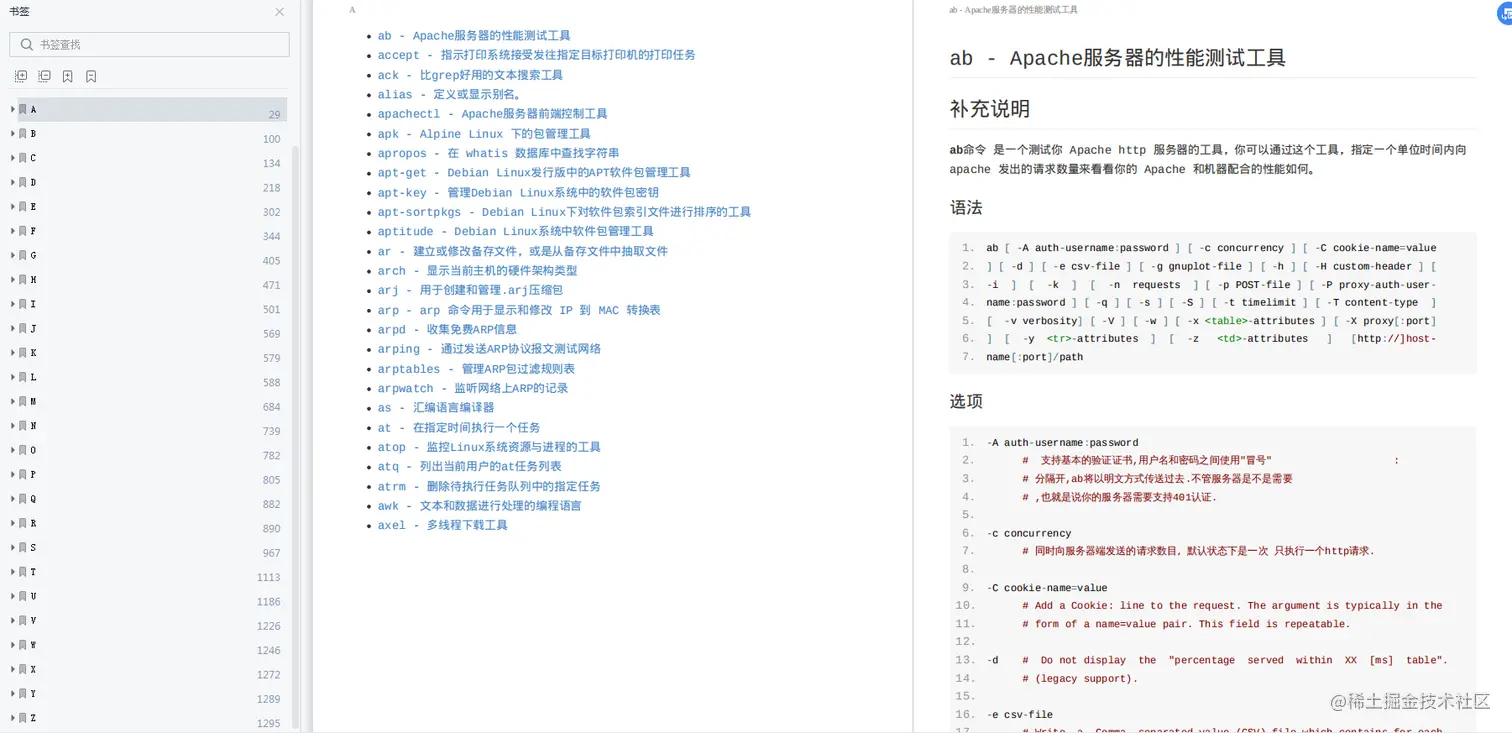Focus the 书签查找 search field
The width and height of the screenshot is (1512, 733).
click(149, 44)
